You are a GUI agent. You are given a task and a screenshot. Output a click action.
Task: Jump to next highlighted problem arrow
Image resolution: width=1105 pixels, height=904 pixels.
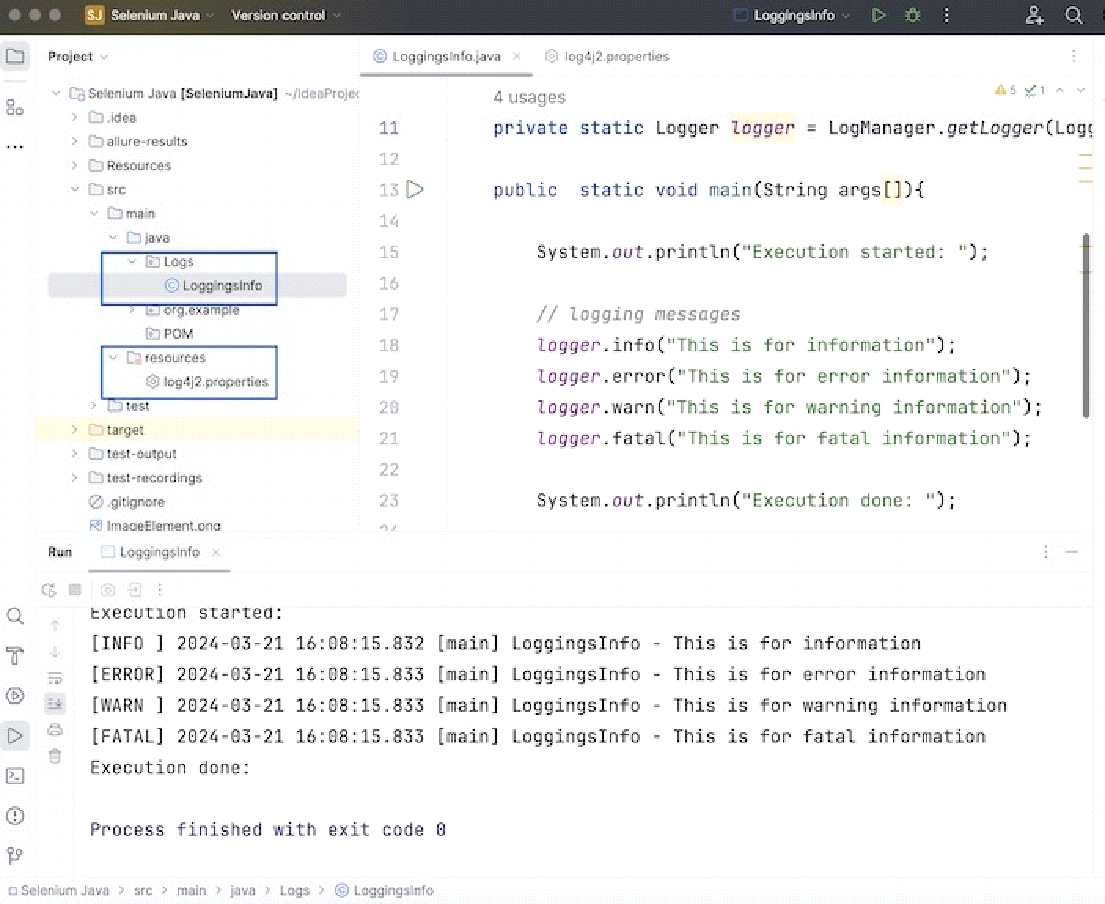tap(1080, 90)
